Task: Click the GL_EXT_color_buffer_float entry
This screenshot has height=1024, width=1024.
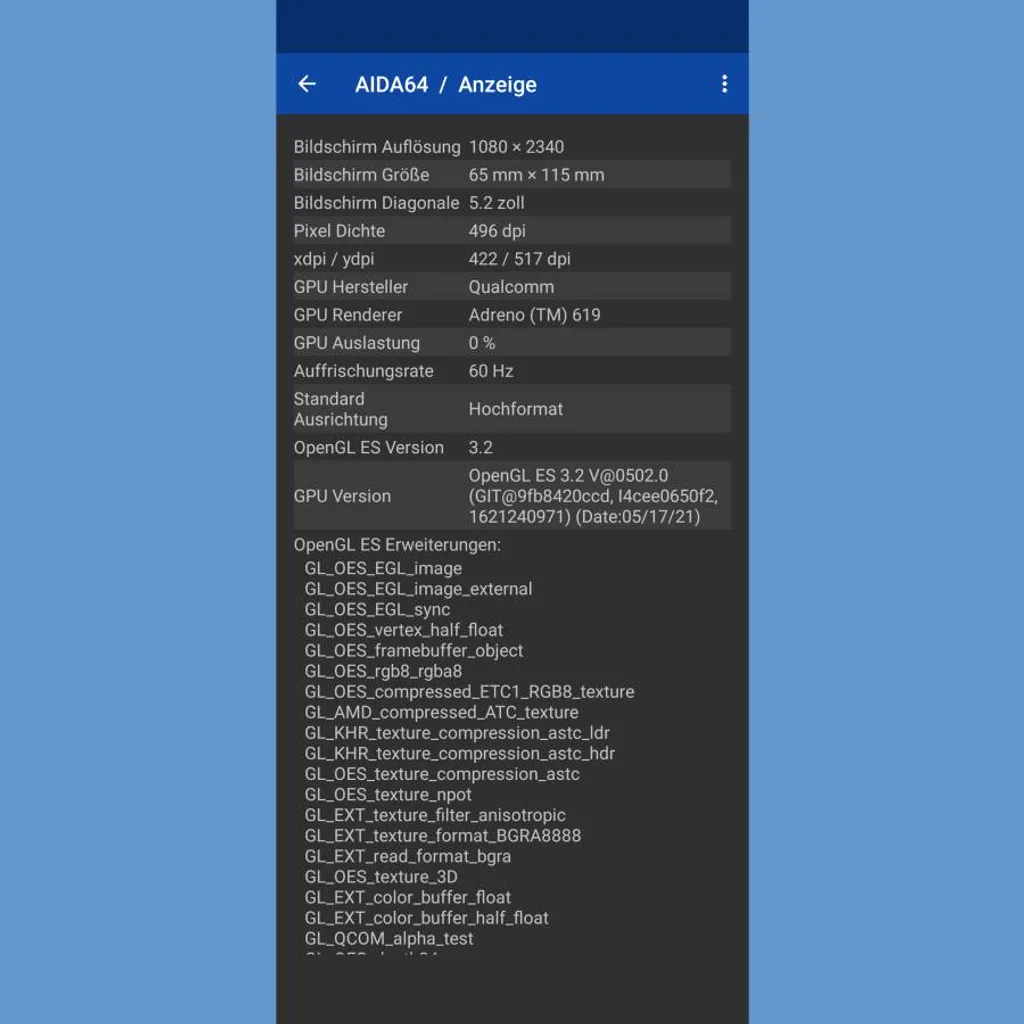Action: (x=408, y=898)
